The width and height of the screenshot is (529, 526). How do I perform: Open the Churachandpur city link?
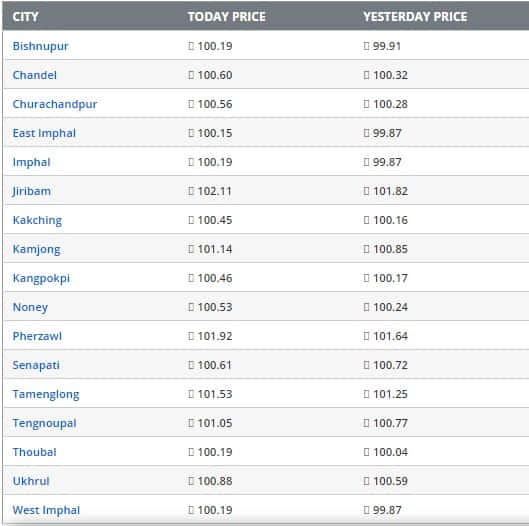55,104
